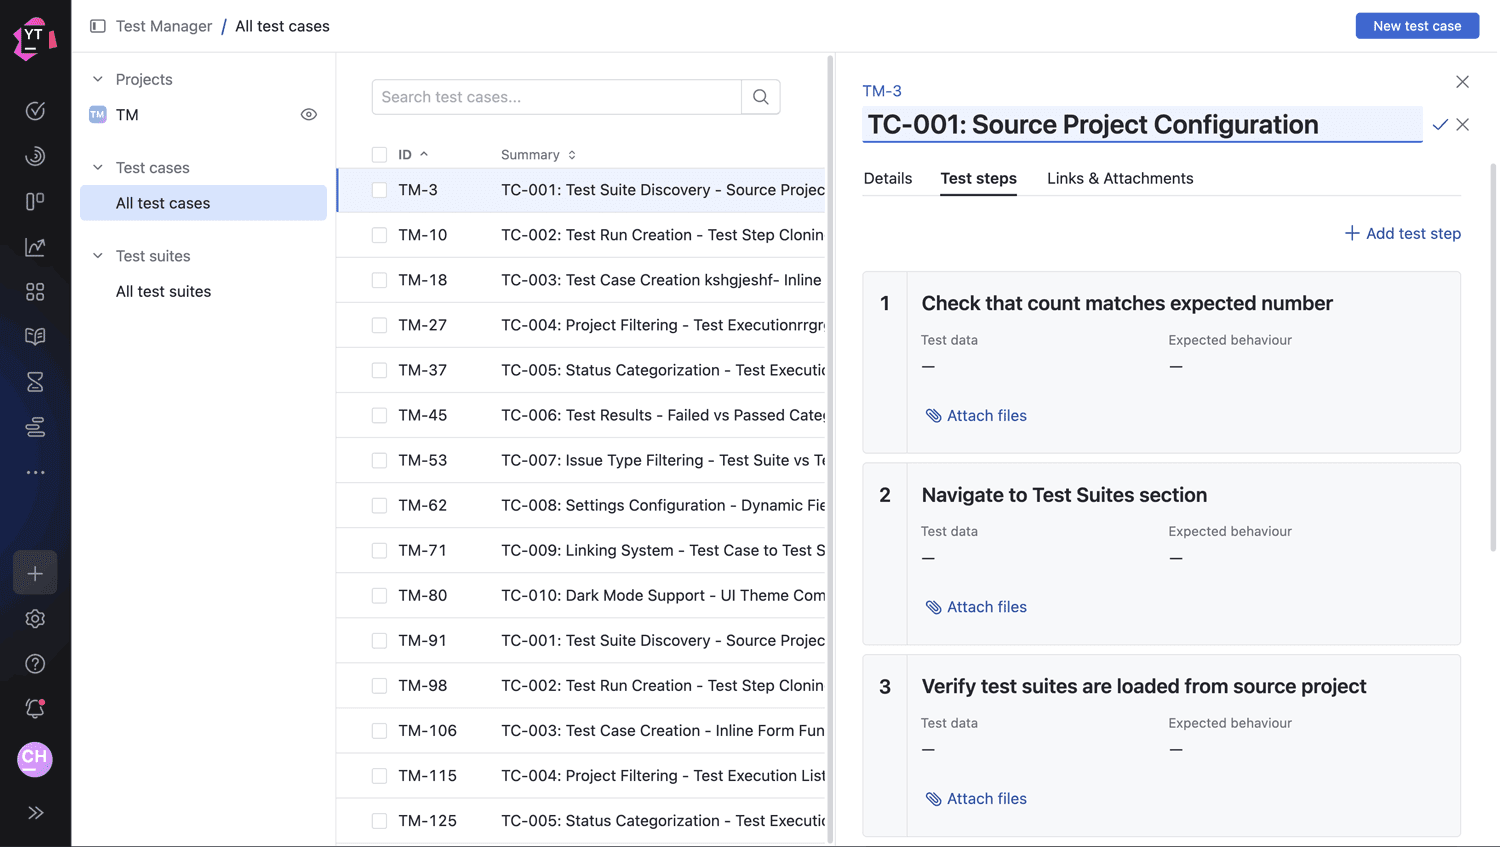The image size is (1500, 847).
Task: Click the New test case button
Action: [1417, 25]
